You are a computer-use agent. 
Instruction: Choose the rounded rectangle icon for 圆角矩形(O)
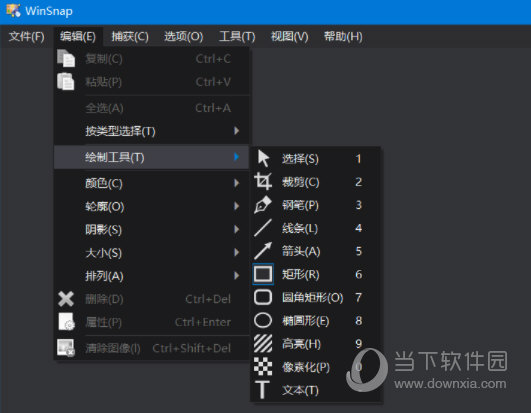[x=263, y=297]
